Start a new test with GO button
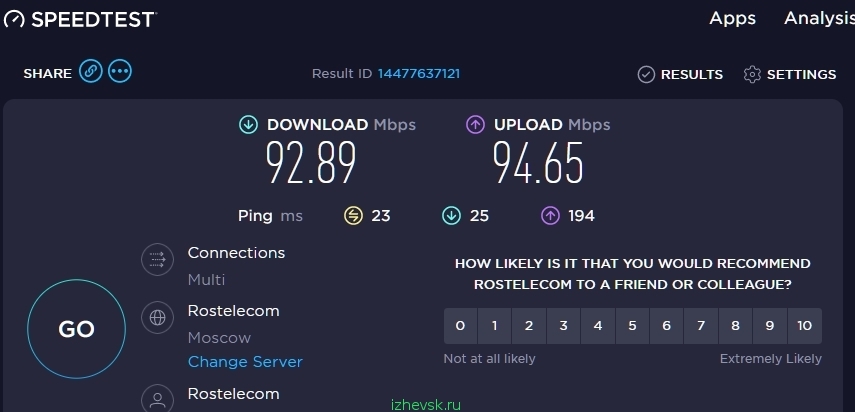 [x=76, y=329]
